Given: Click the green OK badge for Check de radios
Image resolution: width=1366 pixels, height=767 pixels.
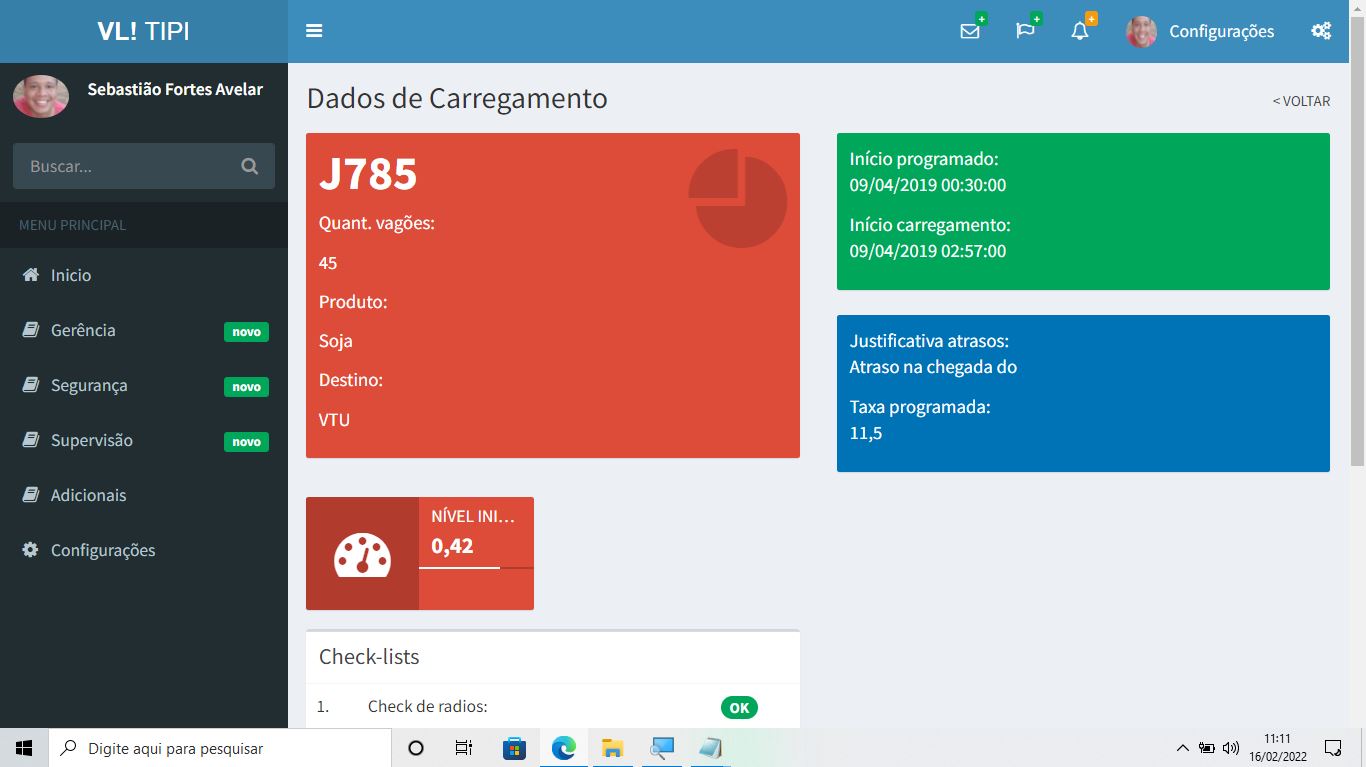Looking at the screenshot, I should point(739,708).
